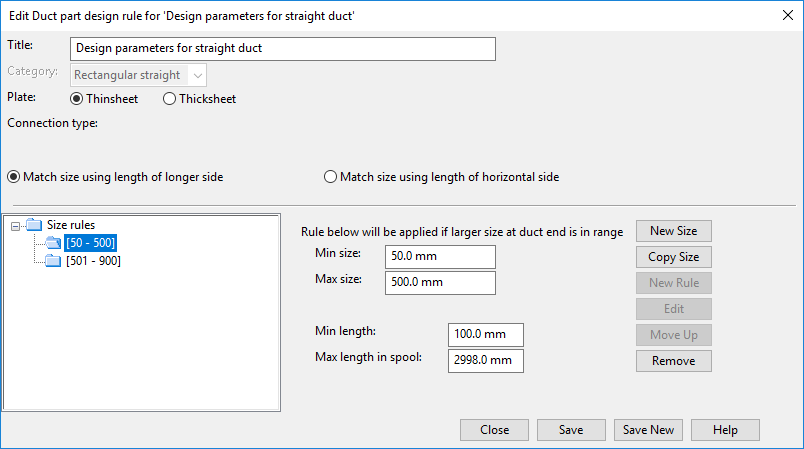Open Help for this dialog
The height and width of the screenshot is (449, 804).
(x=725, y=430)
